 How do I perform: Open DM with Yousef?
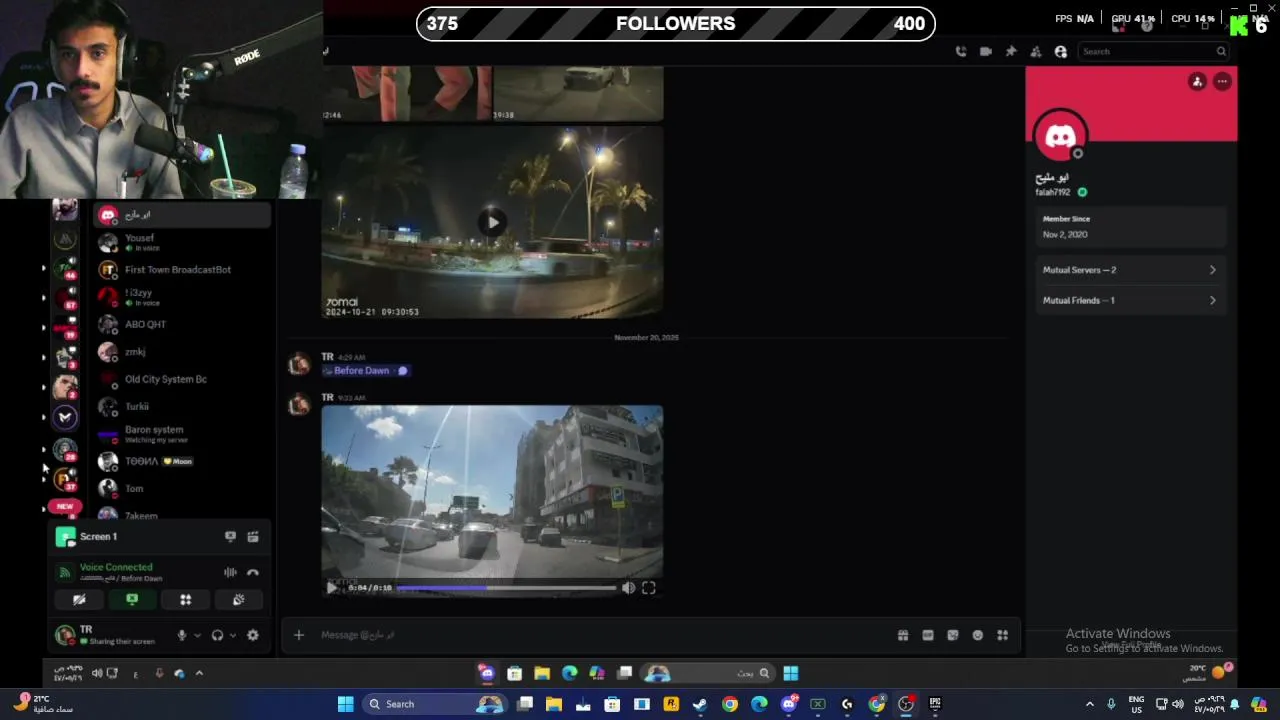coord(183,243)
